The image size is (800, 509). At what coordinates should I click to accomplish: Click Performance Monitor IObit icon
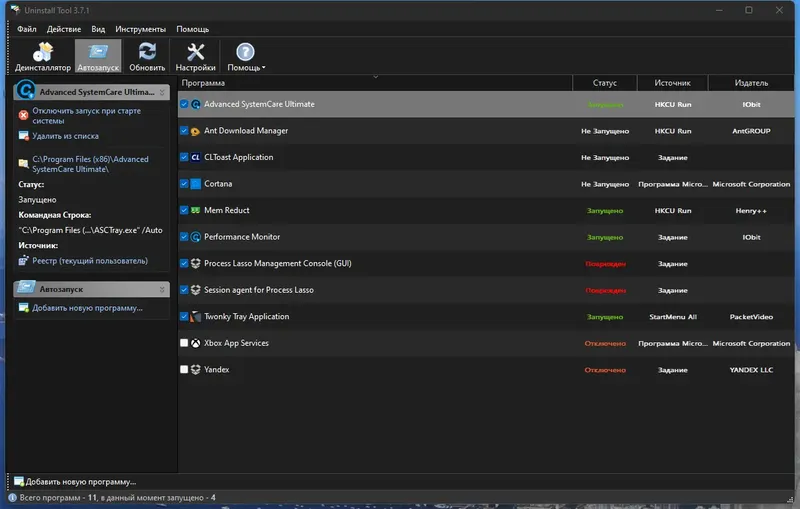click(x=195, y=237)
